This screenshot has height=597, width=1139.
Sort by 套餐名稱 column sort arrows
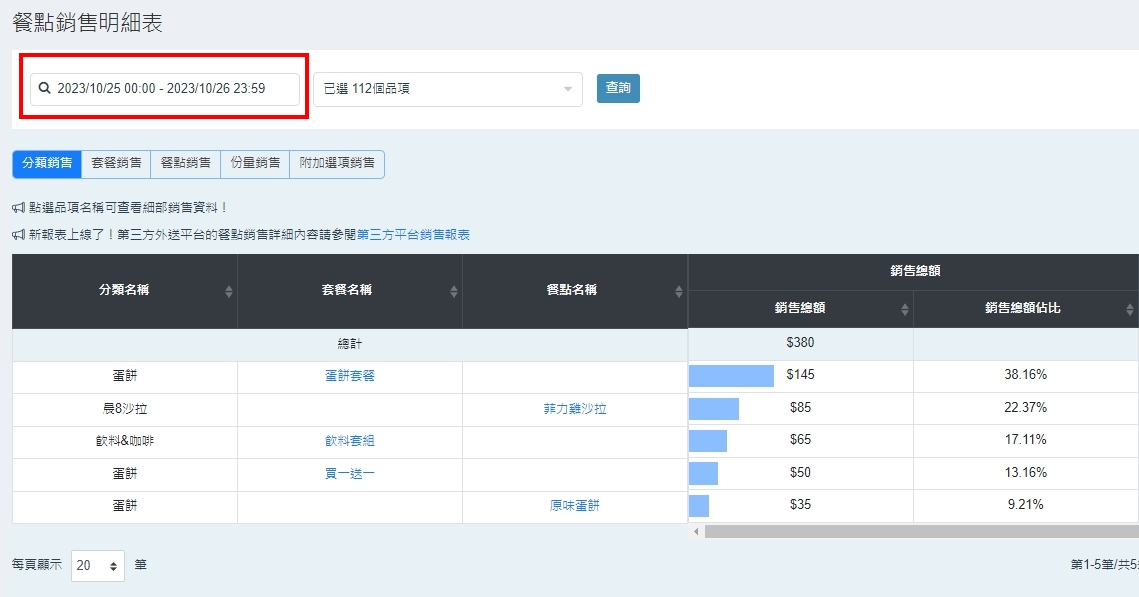pos(454,292)
